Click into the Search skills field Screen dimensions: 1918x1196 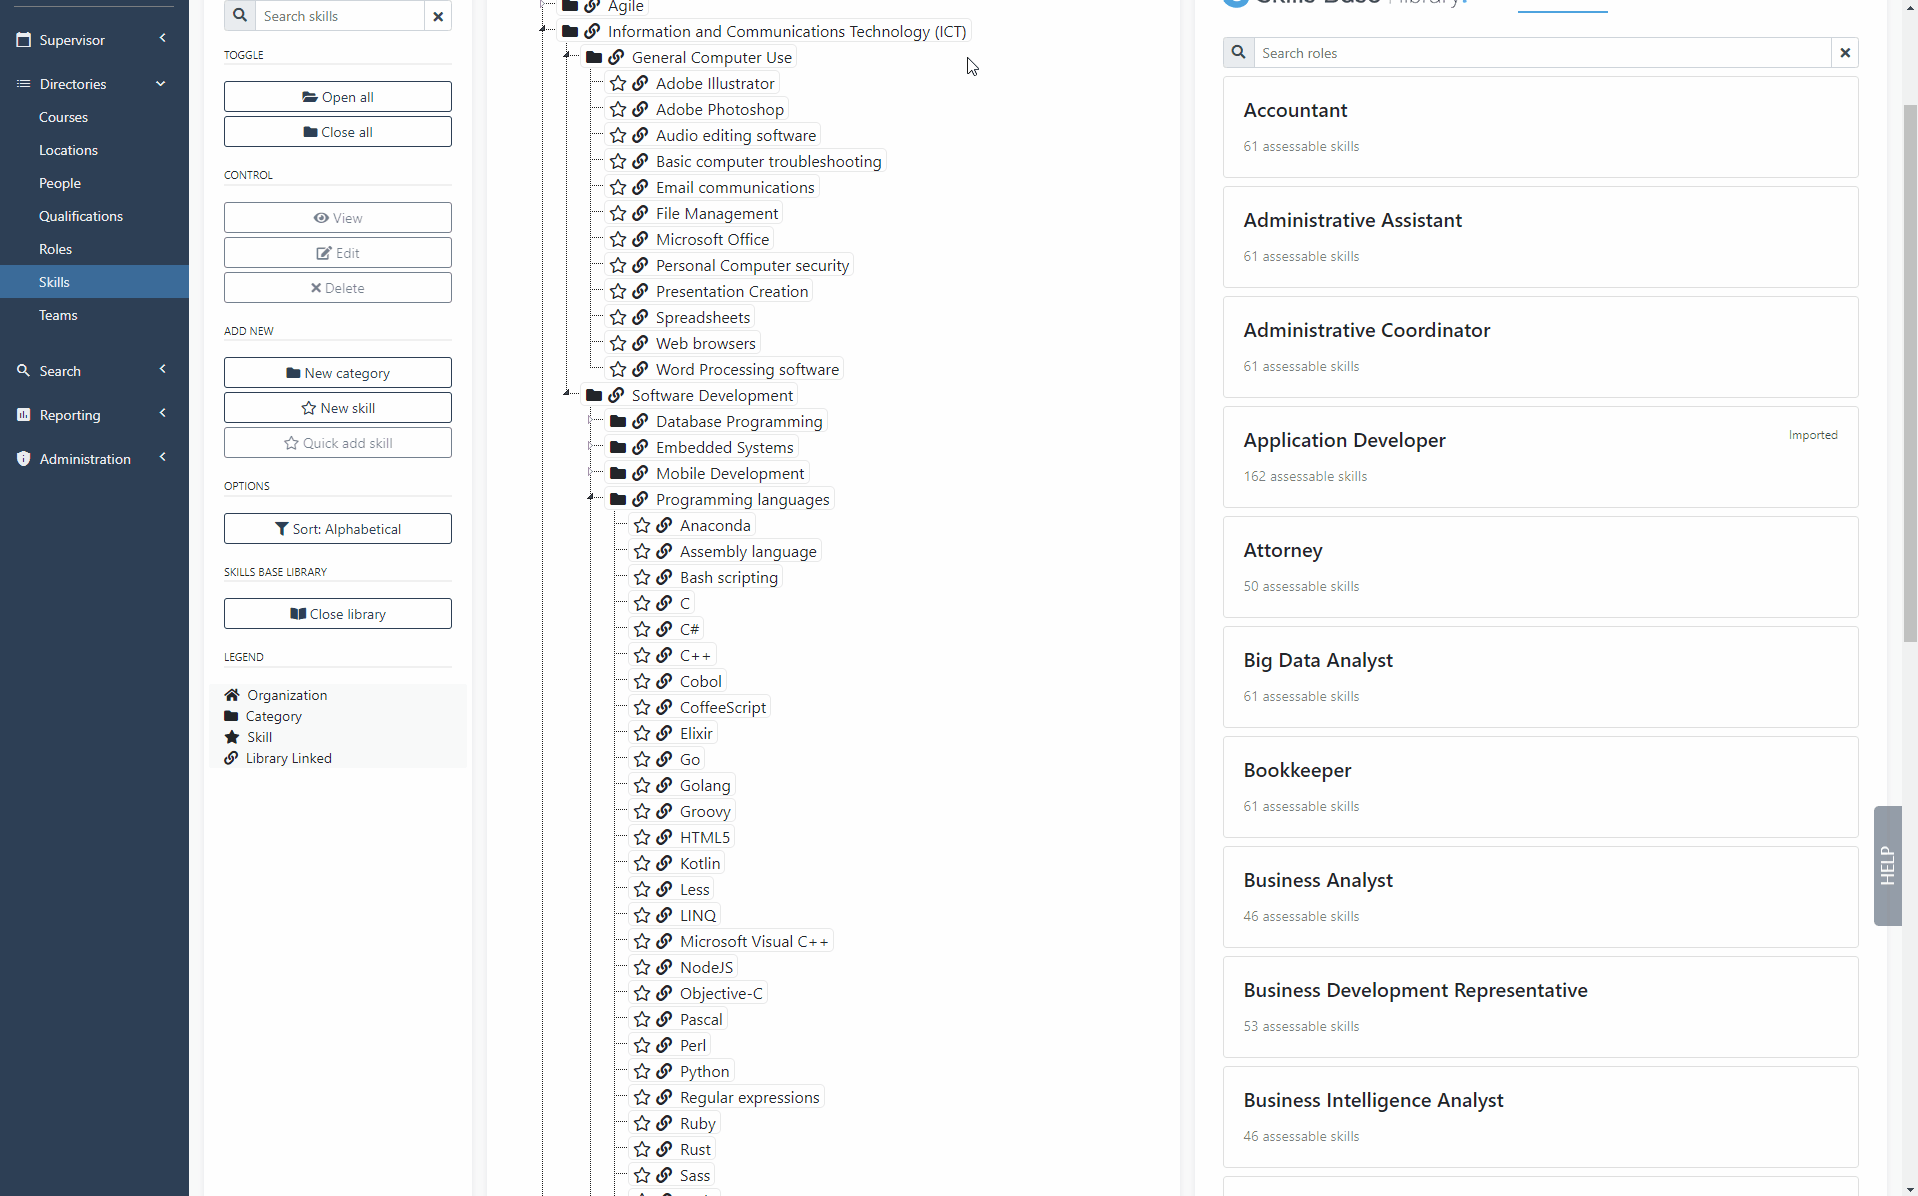[x=339, y=16]
